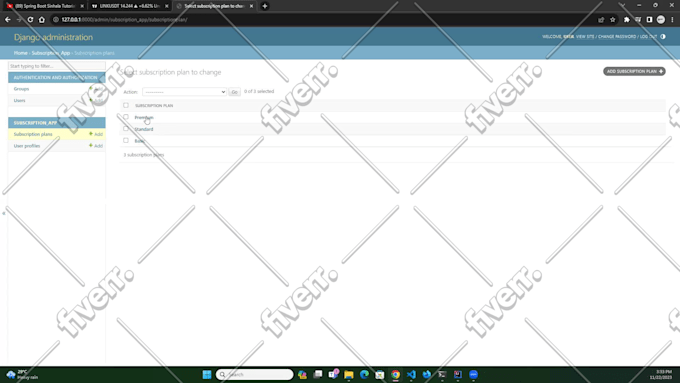Close the Spring Boot Sinhala Tutorial tab
The image size is (680, 383).
[82, 6]
